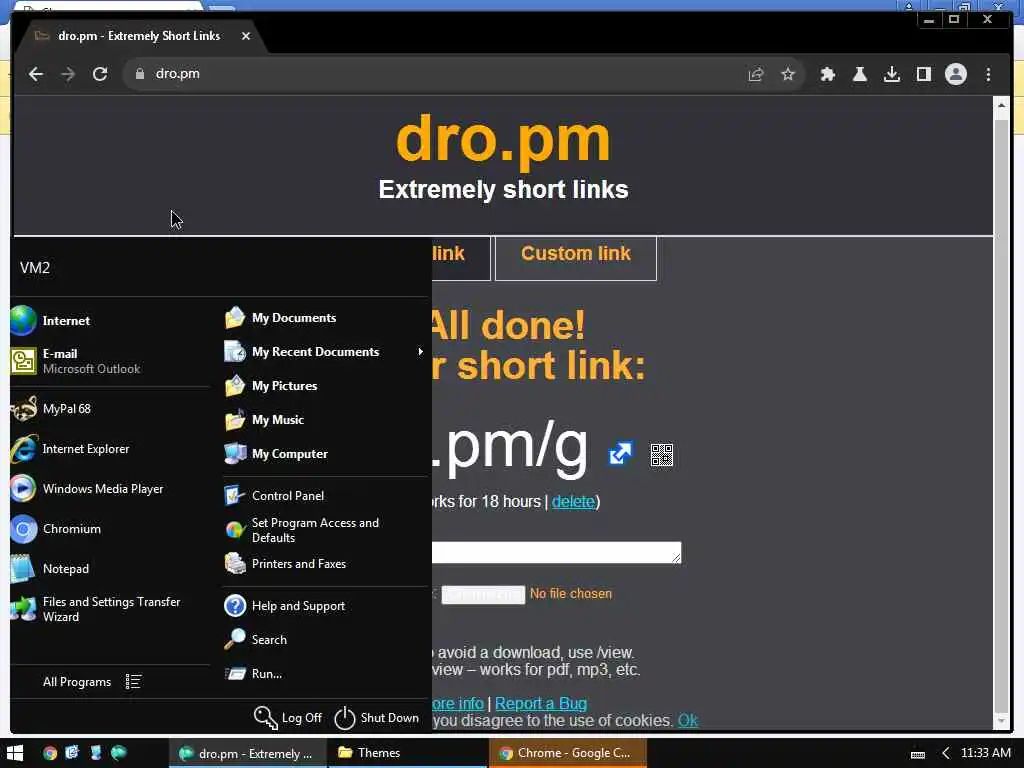
Task: Select the dro.pm - Extremely Short Links tab
Action: pyautogui.click(x=140, y=36)
